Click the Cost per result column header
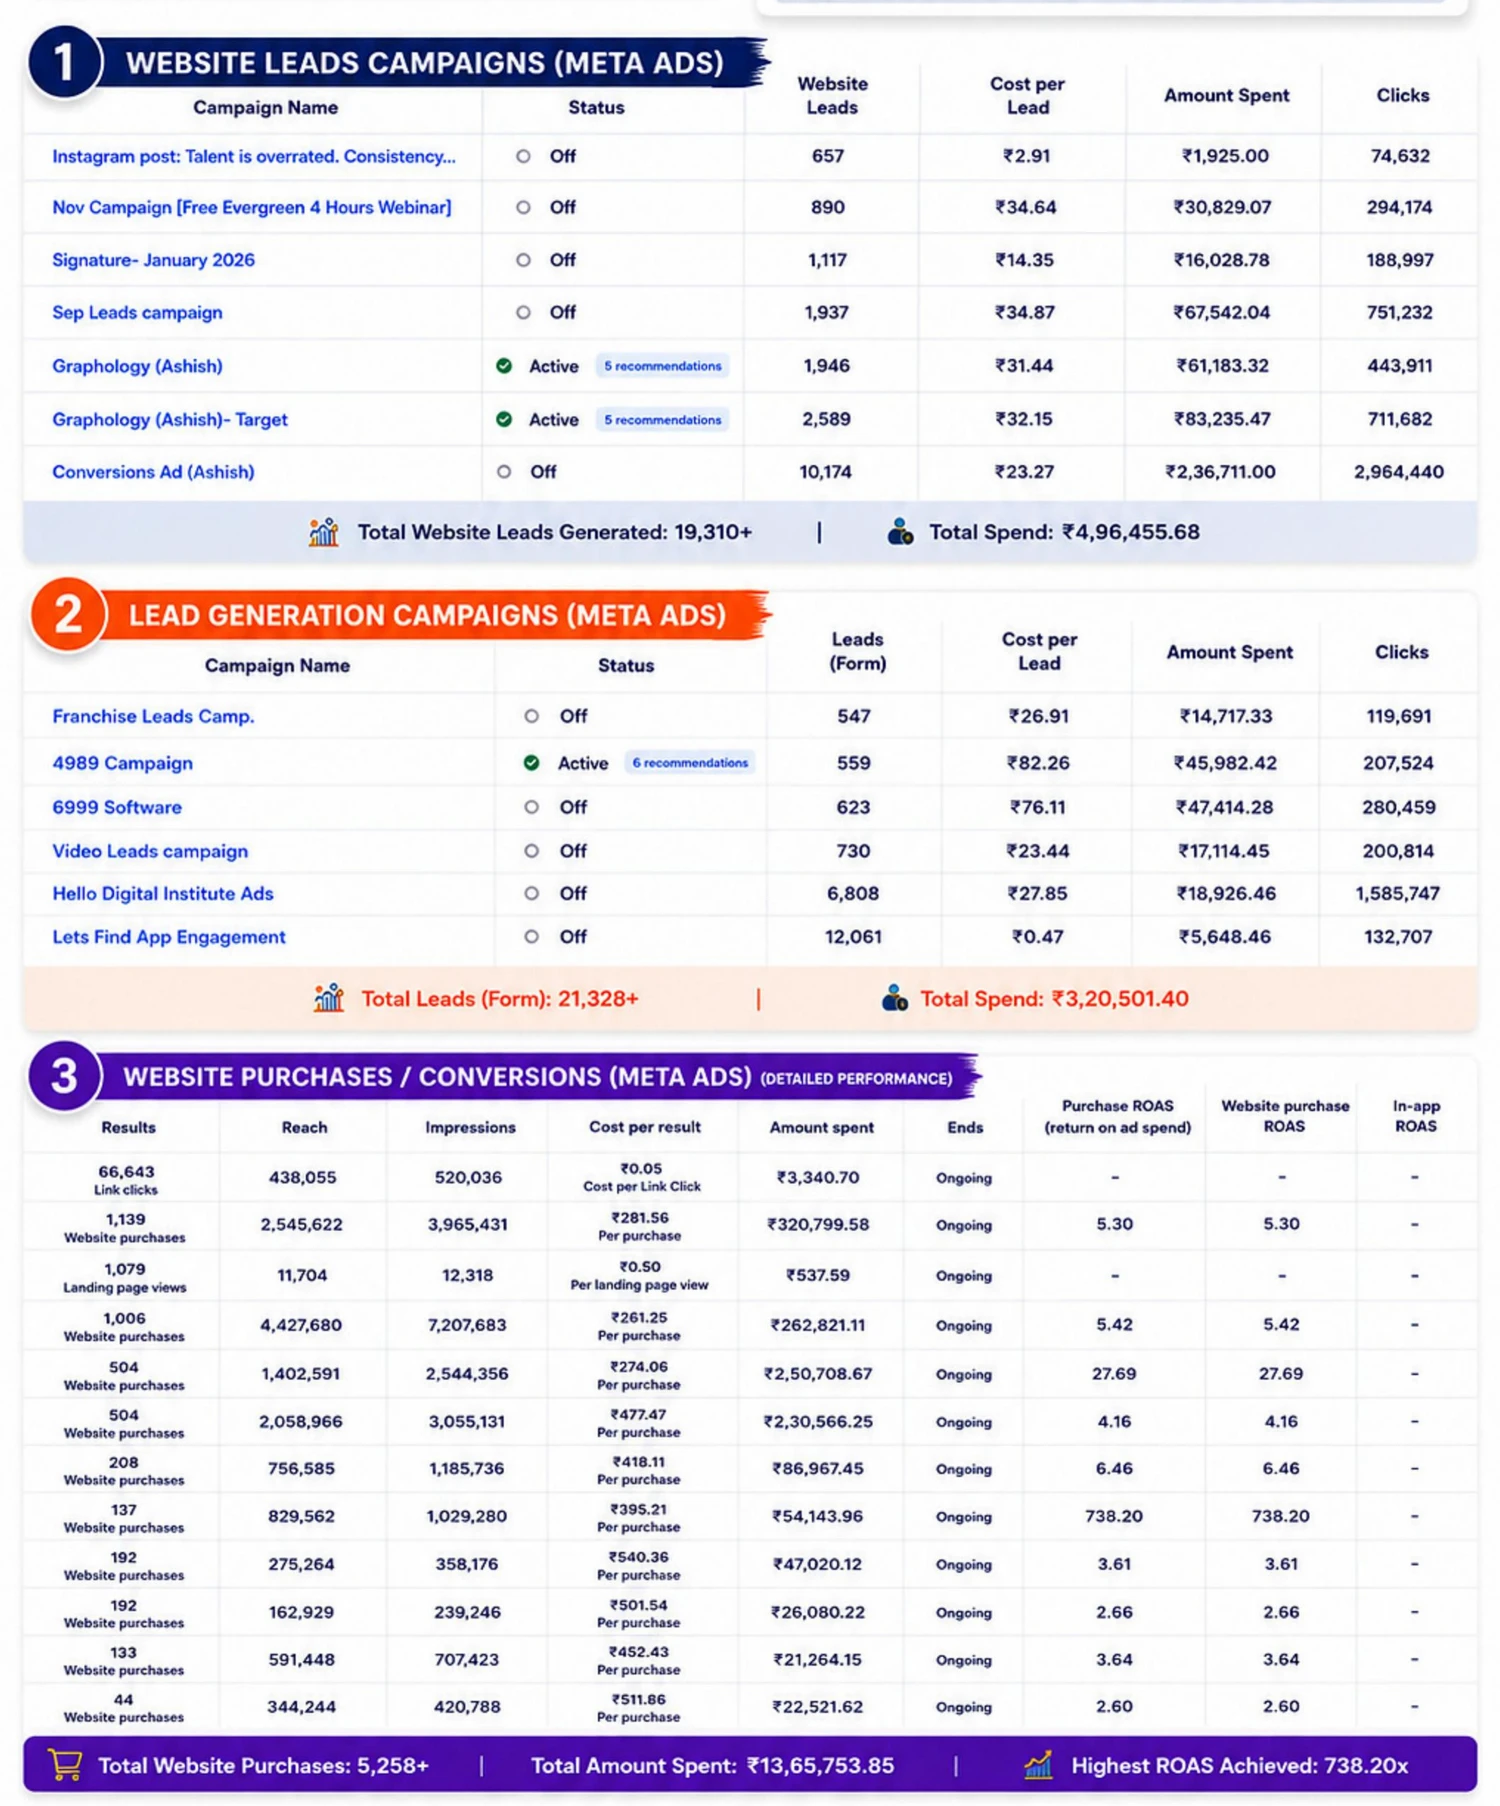The width and height of the screenshot is (1500, 1806). (645, 1127)
